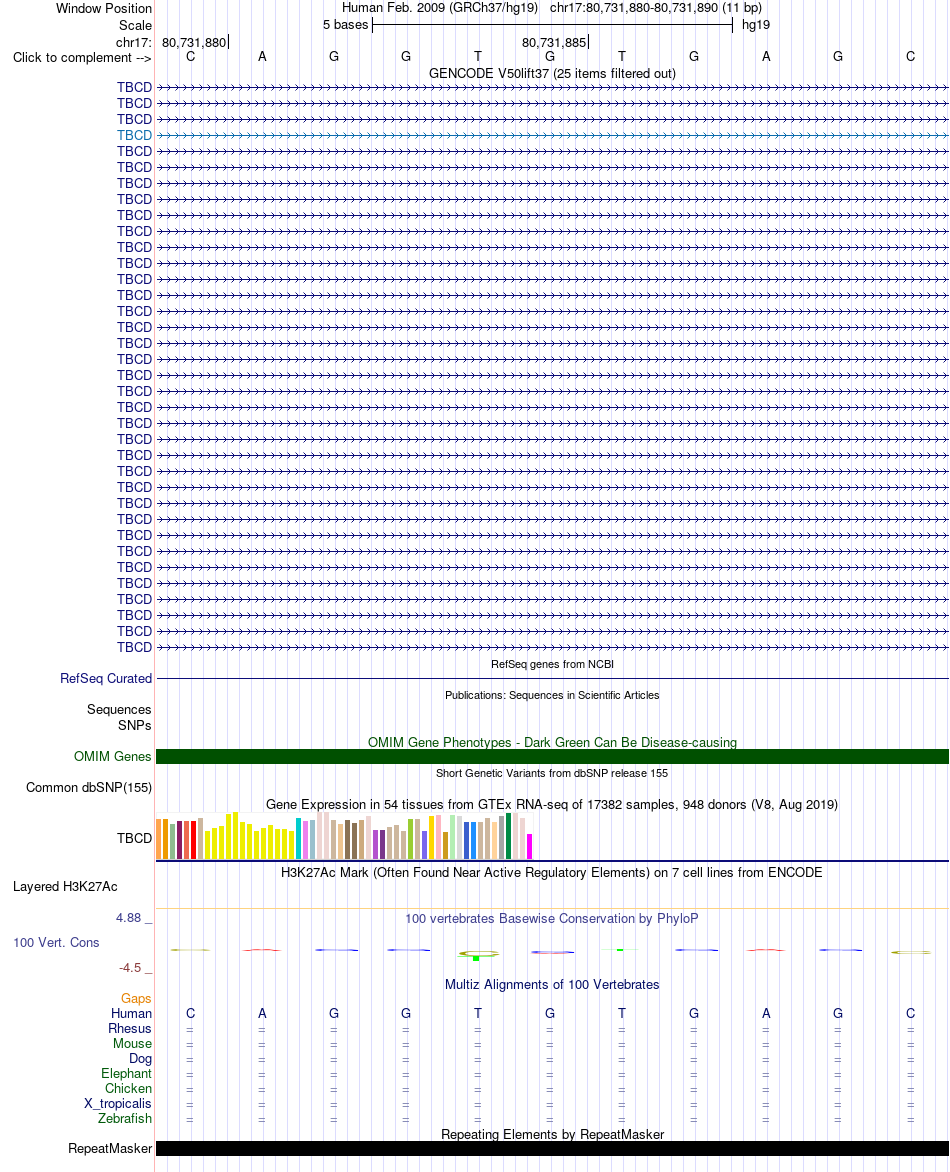Click the 'Window Position' track label

pos(104,8)
